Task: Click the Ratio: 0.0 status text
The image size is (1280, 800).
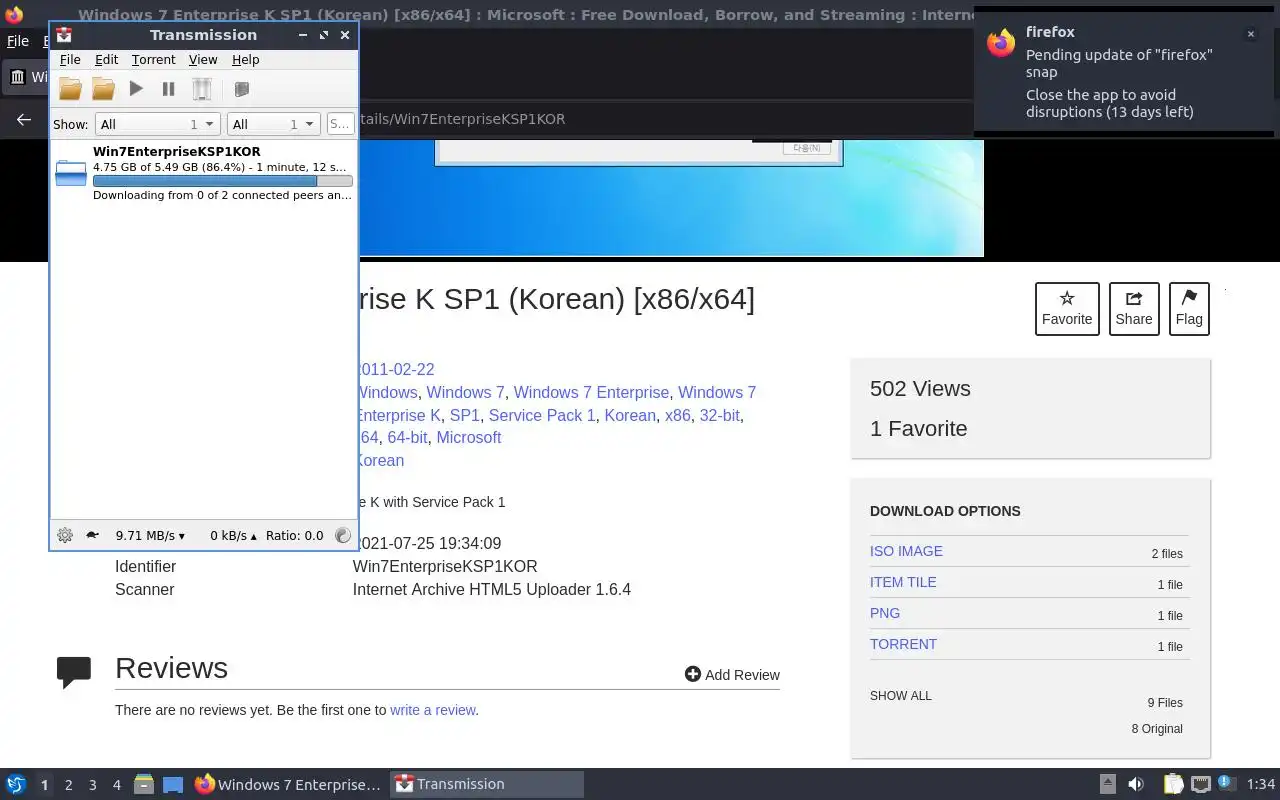Action: 294,535
